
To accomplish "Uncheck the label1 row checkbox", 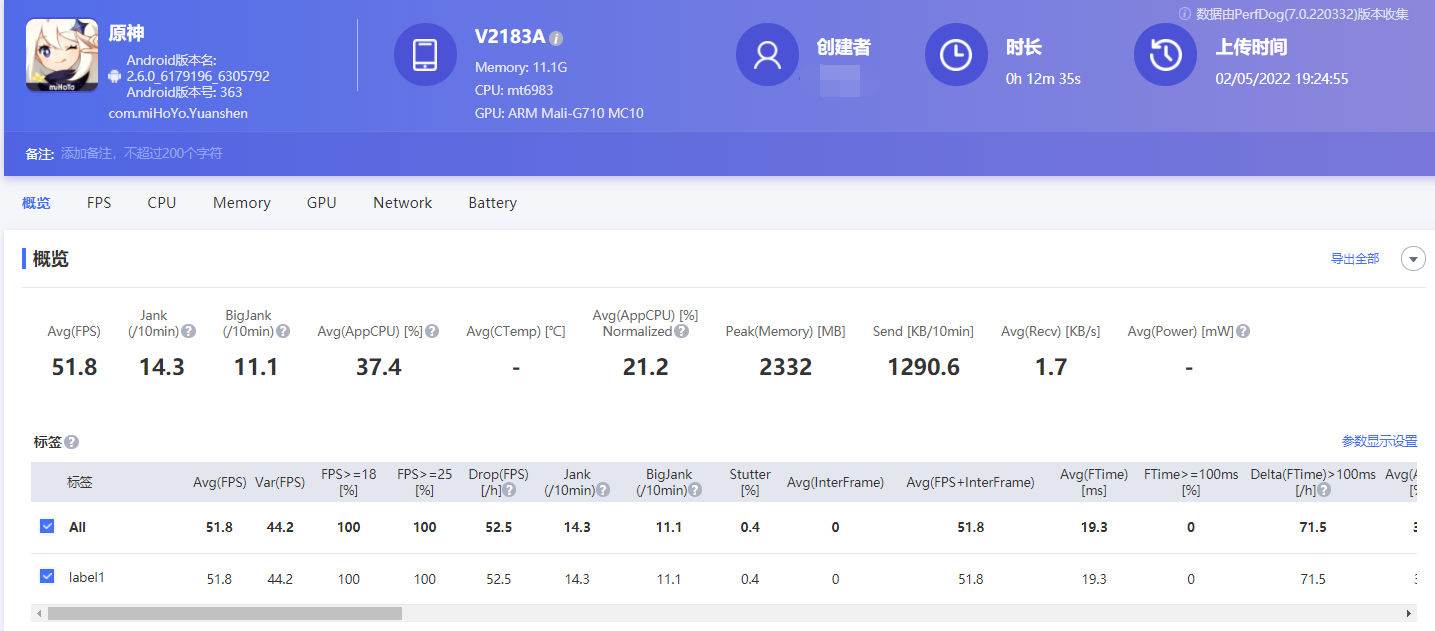I will [47, 576].
